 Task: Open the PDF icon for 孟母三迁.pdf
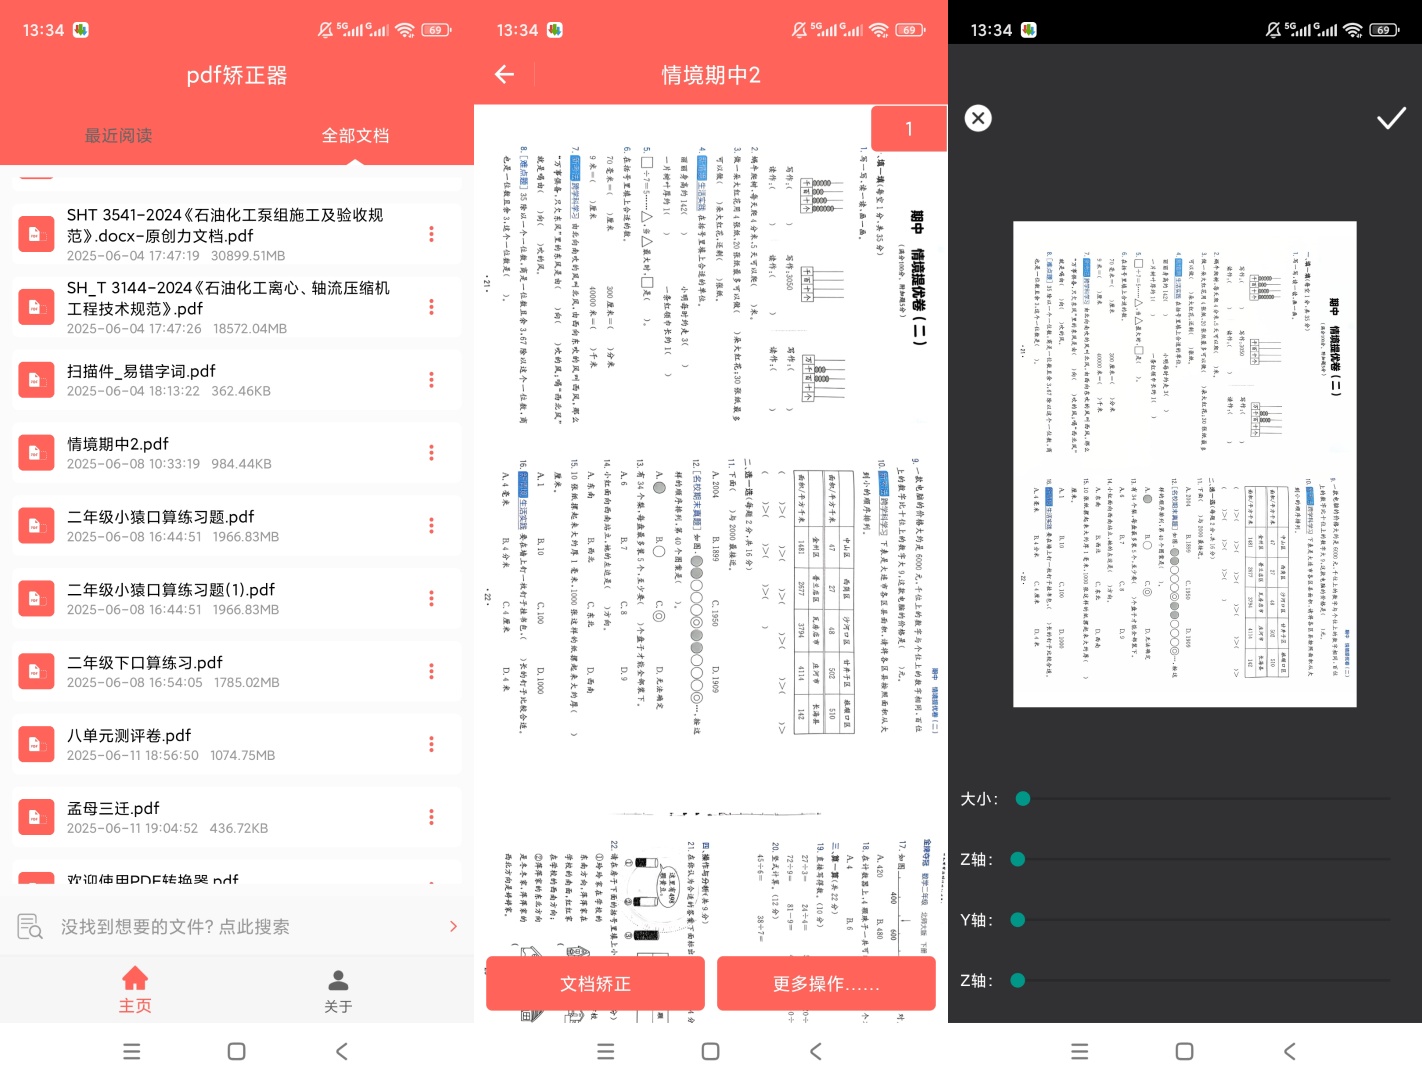(x=36, y=817)
